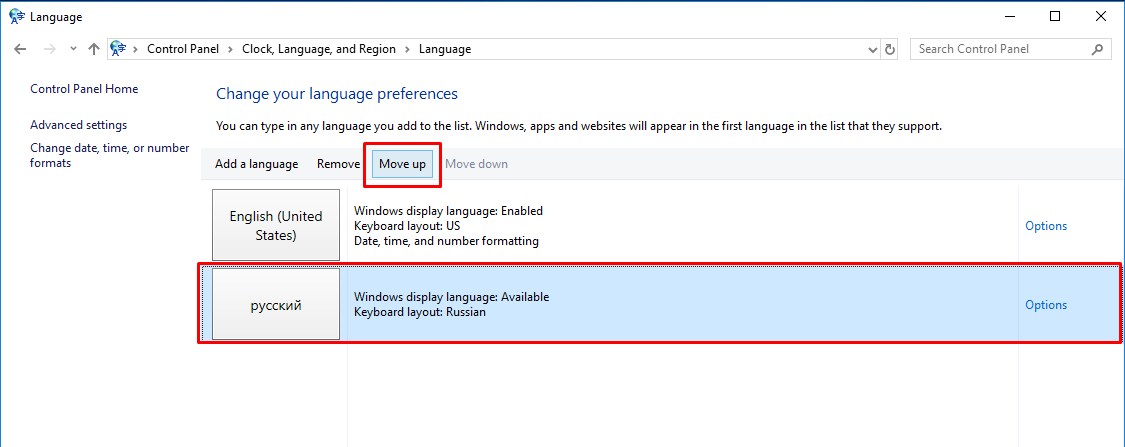This screenshot has height=447, width=1125.
Task: Click the Up one level arrow
Action: (93, 49)
